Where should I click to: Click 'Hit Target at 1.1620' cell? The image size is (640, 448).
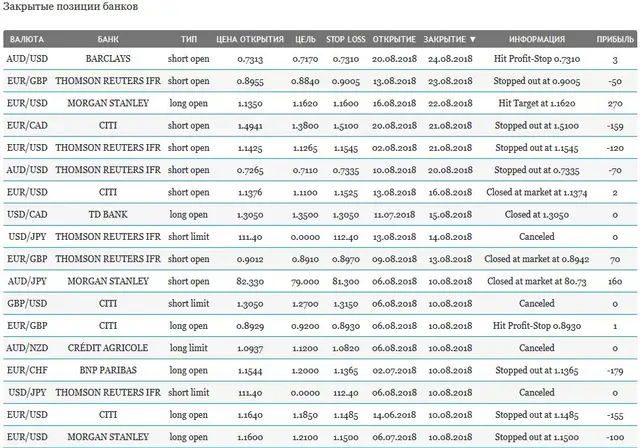point(537,103)
